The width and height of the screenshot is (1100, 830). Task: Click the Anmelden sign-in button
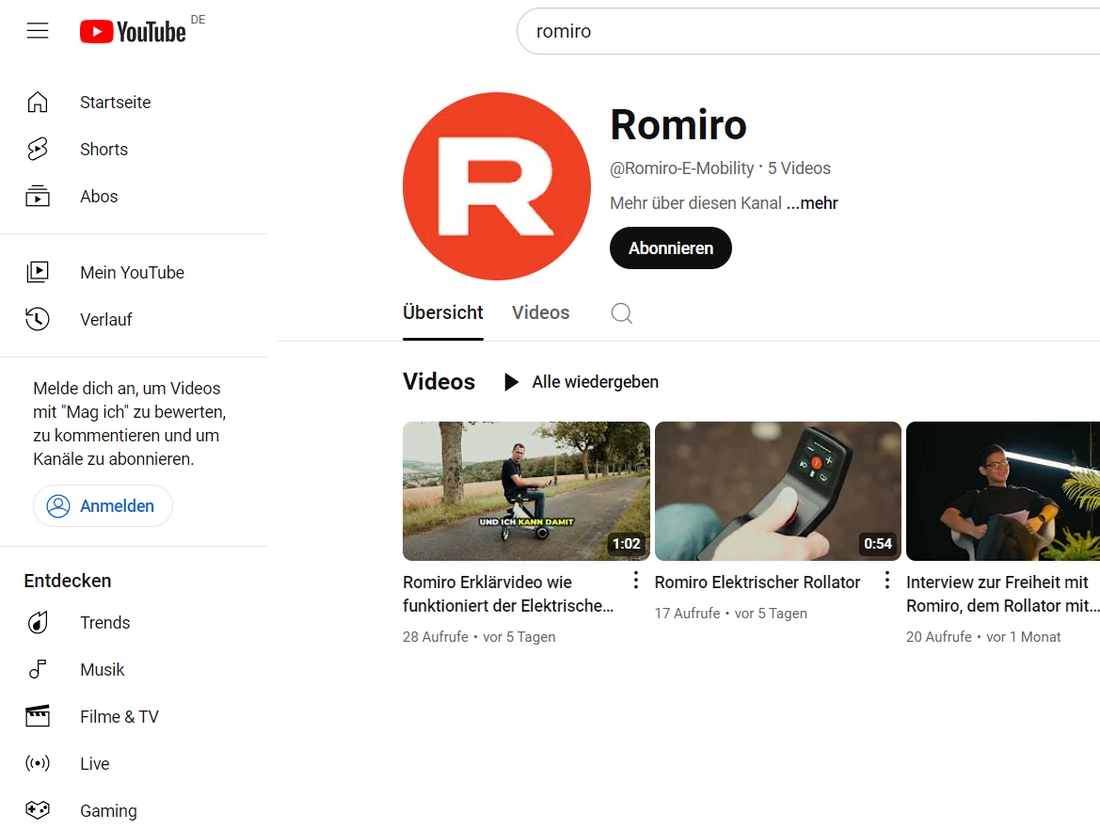click(103, 506)
